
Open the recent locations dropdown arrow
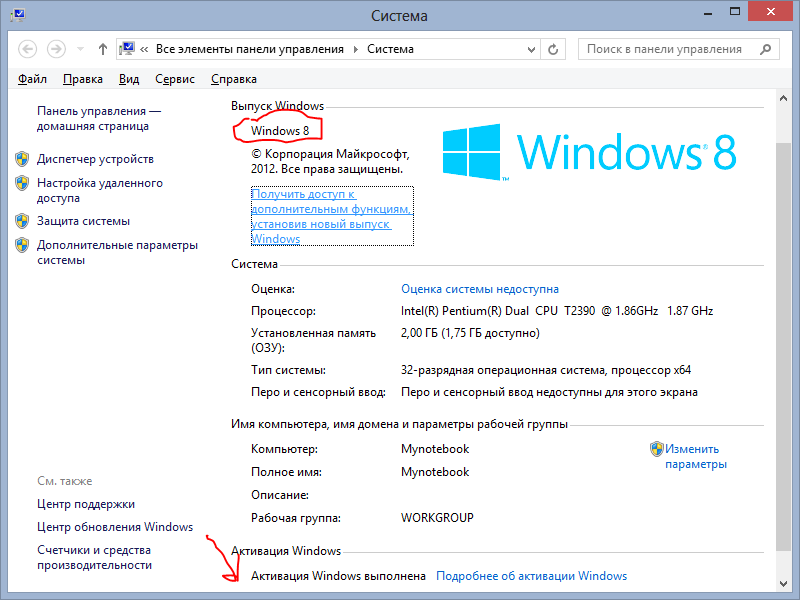80,49
